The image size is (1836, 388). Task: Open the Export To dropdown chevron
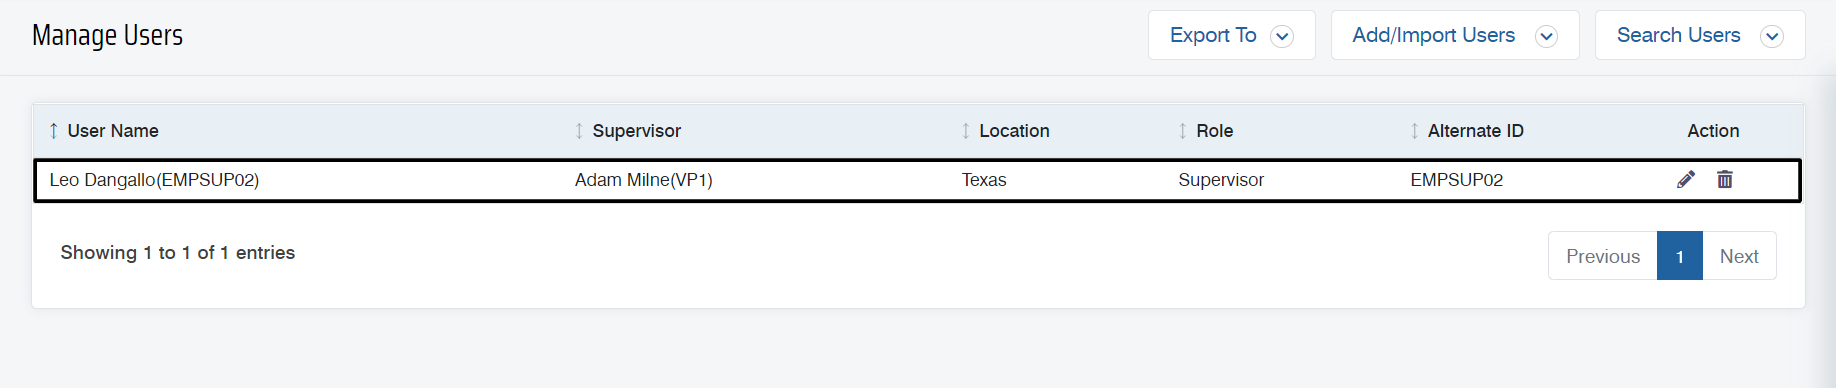coord(1282,37)
